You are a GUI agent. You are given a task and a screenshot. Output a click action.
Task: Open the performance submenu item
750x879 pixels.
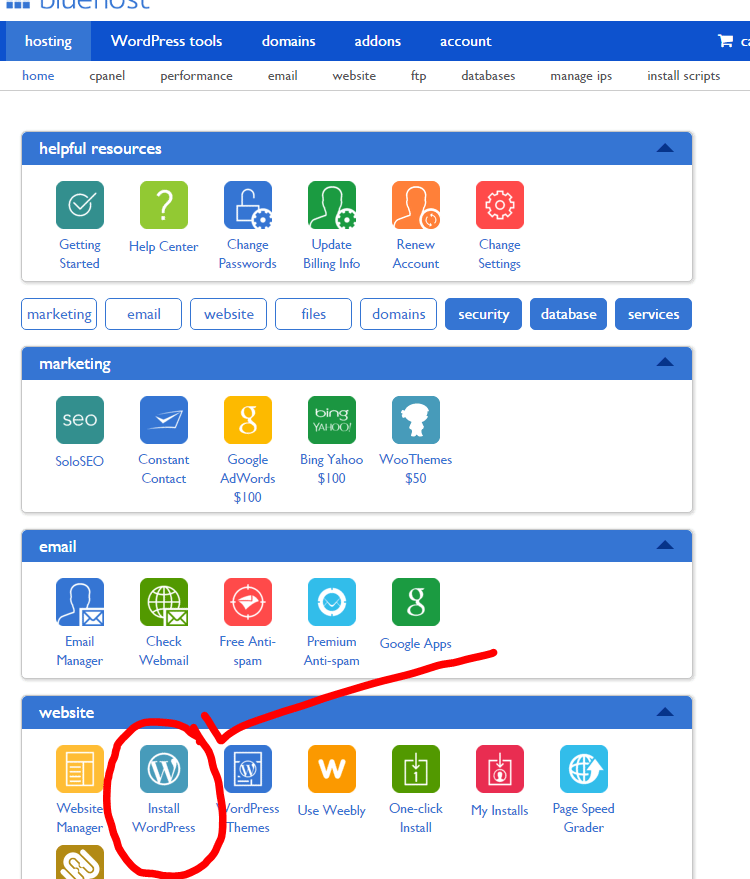point(196,76)
